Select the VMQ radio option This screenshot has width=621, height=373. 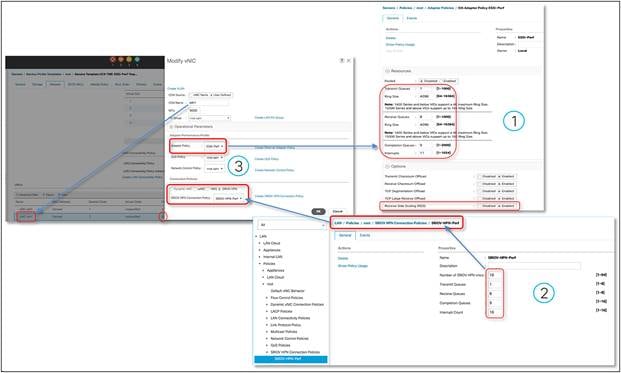point(208,189)
